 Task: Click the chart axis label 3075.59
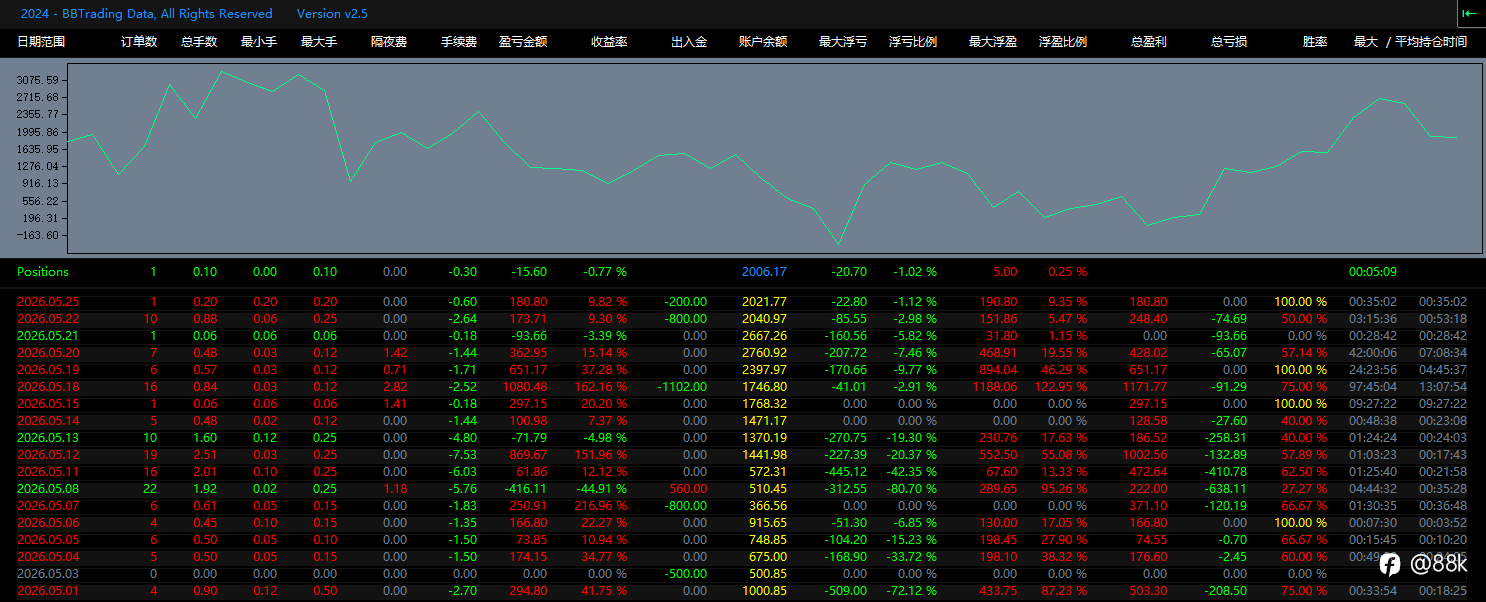(x=38, y=80)
